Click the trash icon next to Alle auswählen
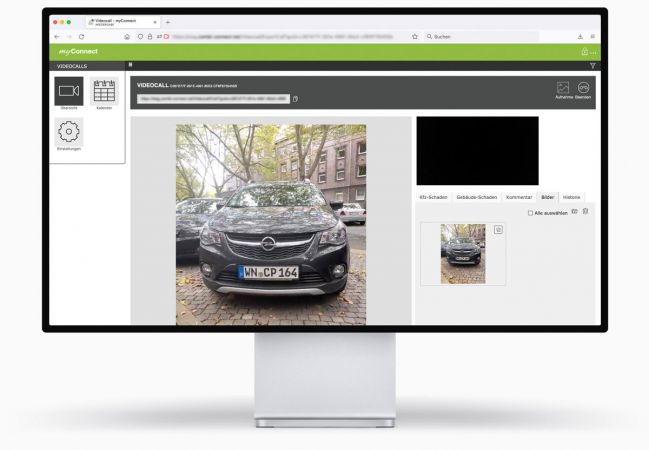This screenshot has width=649, height=450. click(x=585, y=212)
